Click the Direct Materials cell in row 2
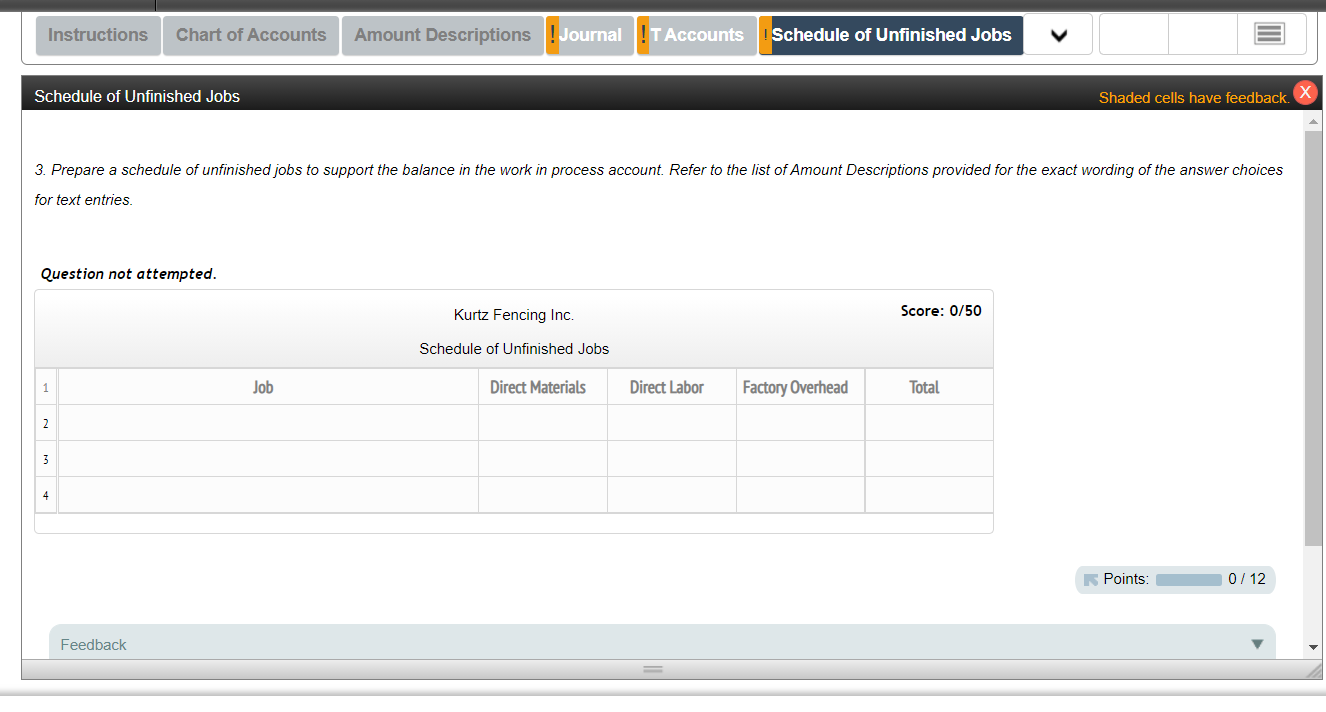 point(543,423)
